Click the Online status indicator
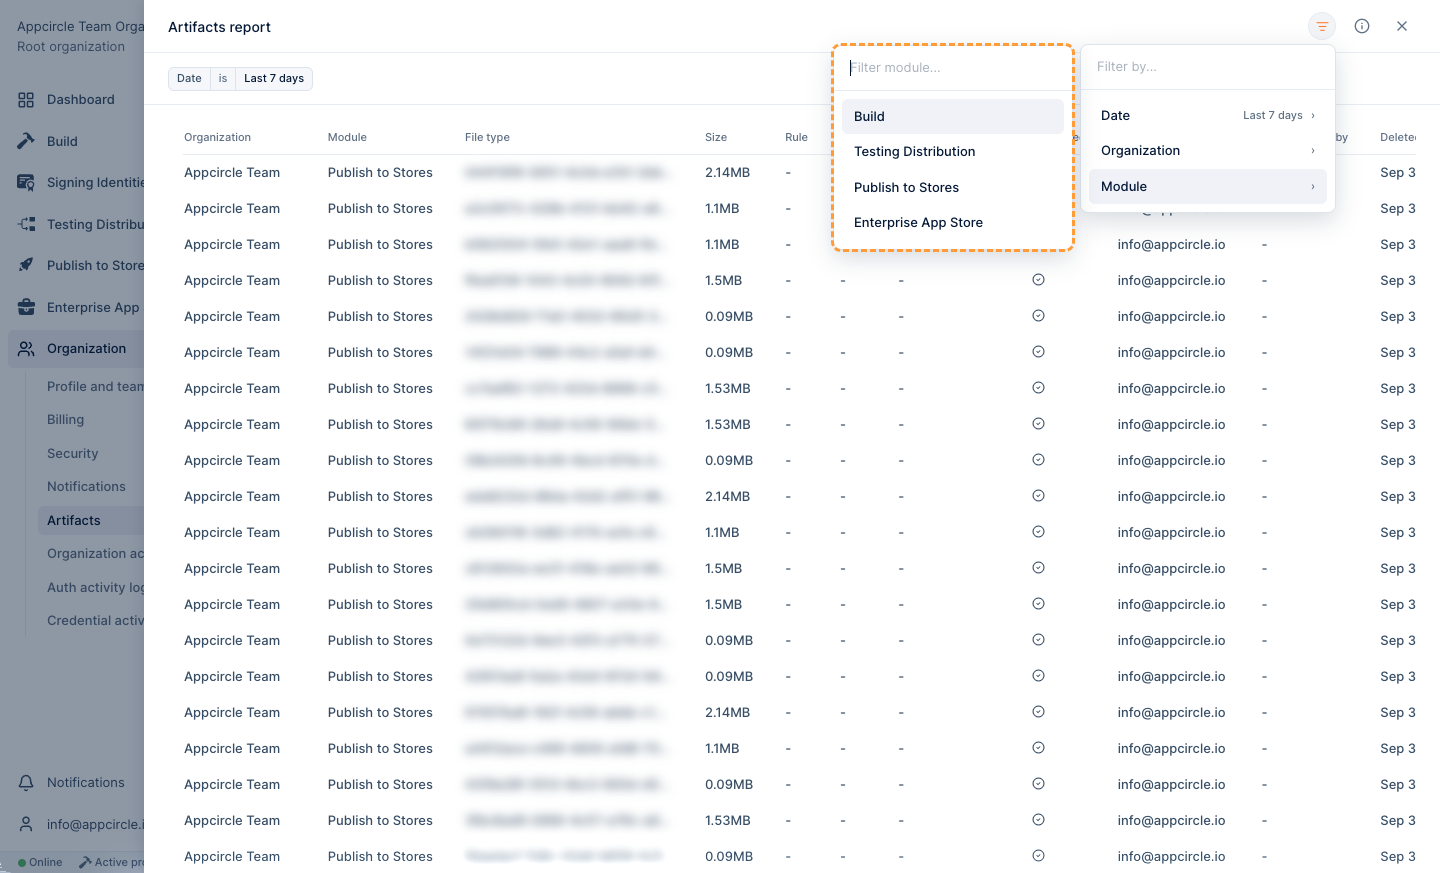 tap(40, 862)
